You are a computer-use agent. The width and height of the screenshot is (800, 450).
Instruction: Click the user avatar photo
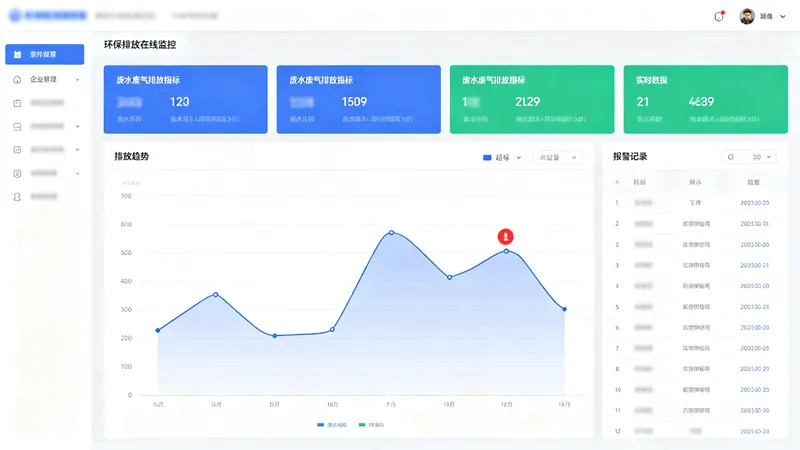click(x=747, y=16)
